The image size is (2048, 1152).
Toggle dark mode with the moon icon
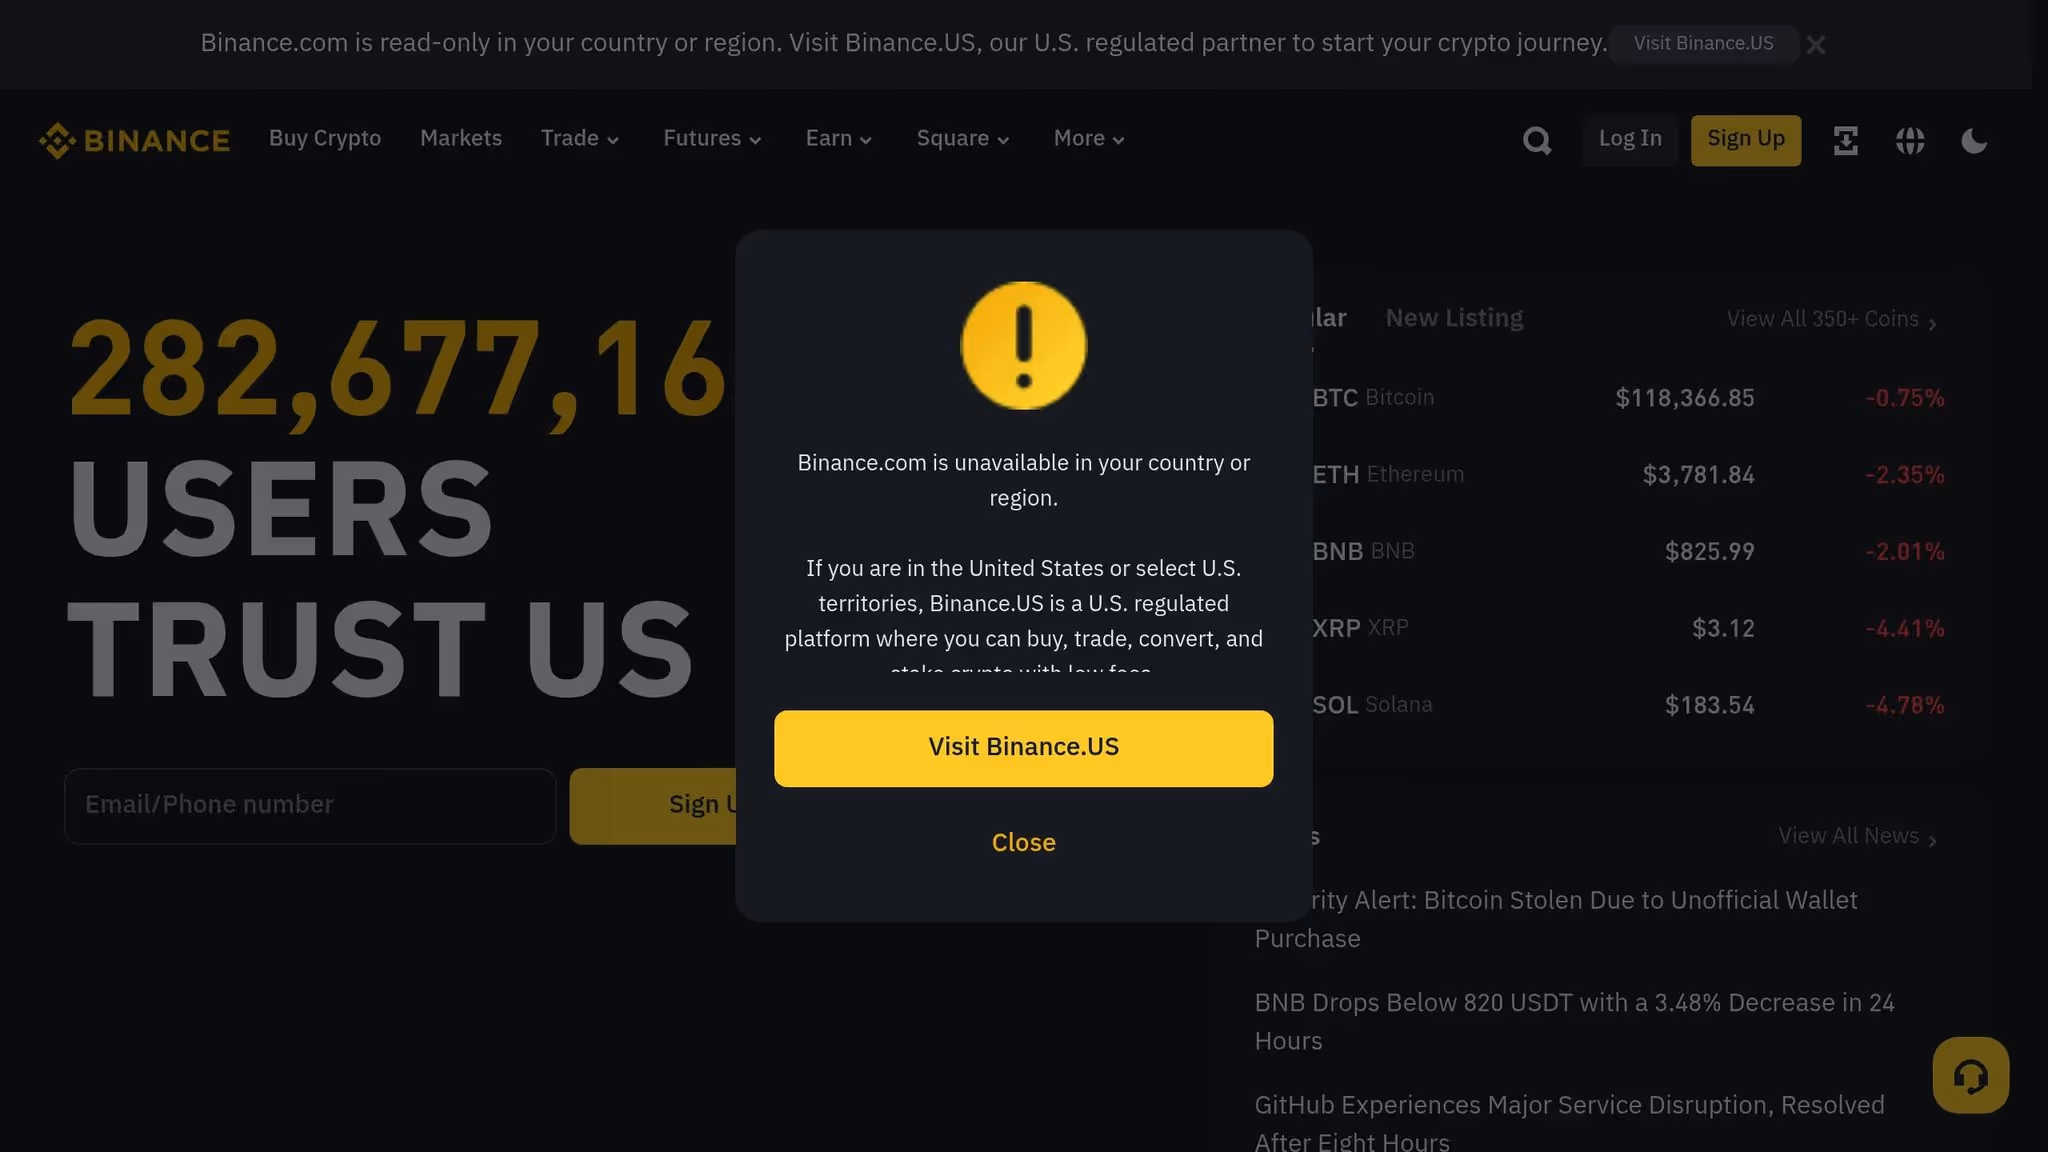pos(1974,141)
